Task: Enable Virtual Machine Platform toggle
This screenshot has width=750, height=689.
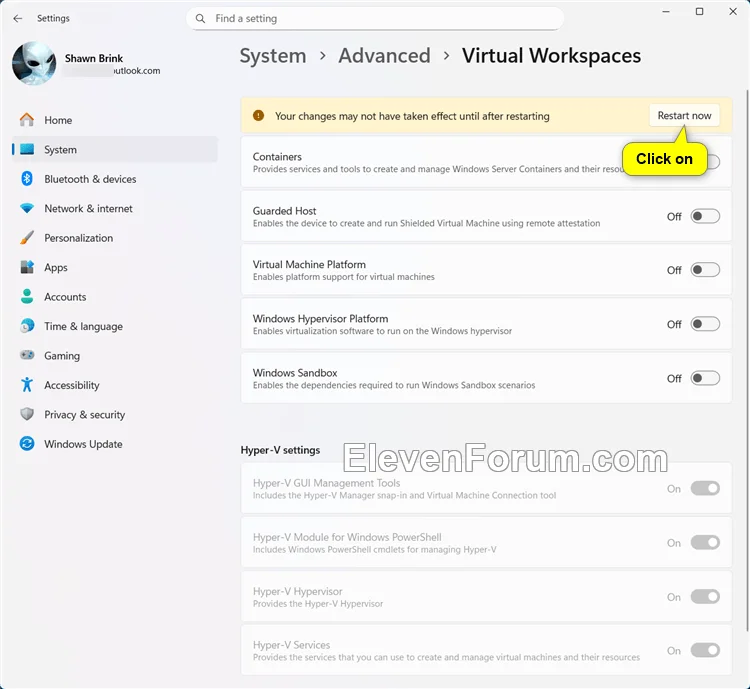Action: pos(705,270)
